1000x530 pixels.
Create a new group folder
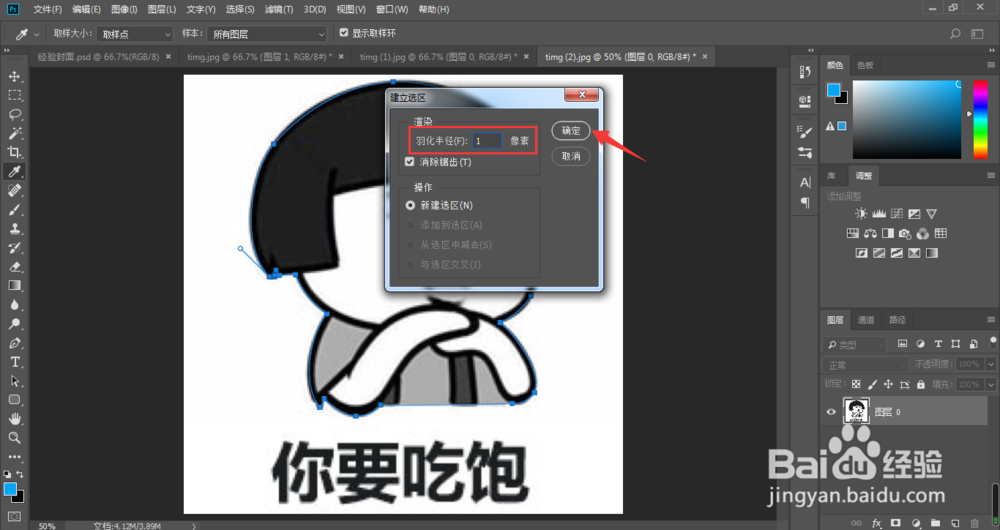coord(935,523)
